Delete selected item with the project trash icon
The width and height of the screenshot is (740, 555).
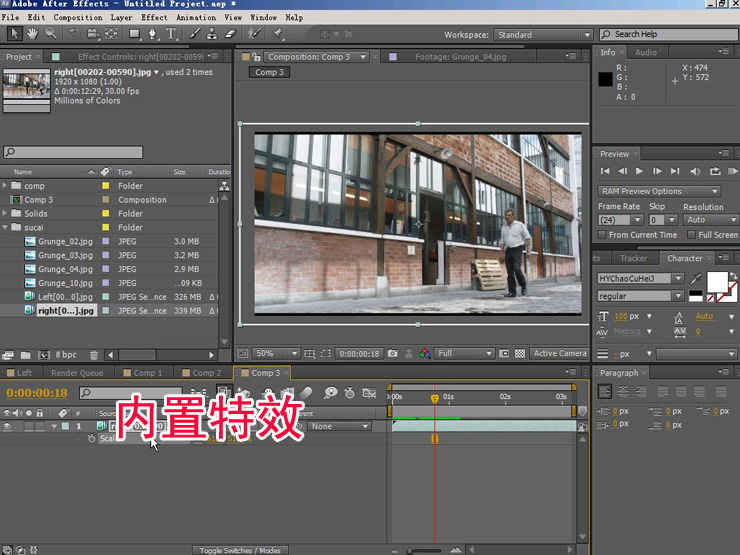coord(91,355)
